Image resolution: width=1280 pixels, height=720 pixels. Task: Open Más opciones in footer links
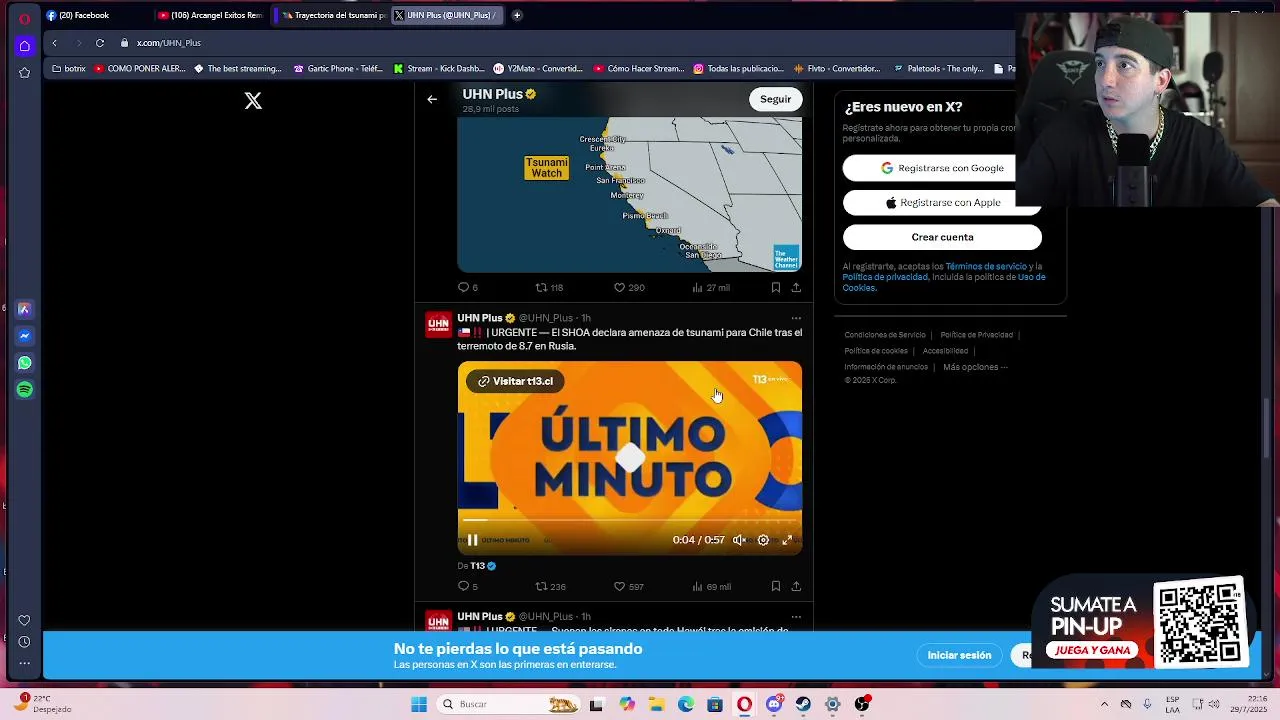pyautogui.click(x=975, y=367)
